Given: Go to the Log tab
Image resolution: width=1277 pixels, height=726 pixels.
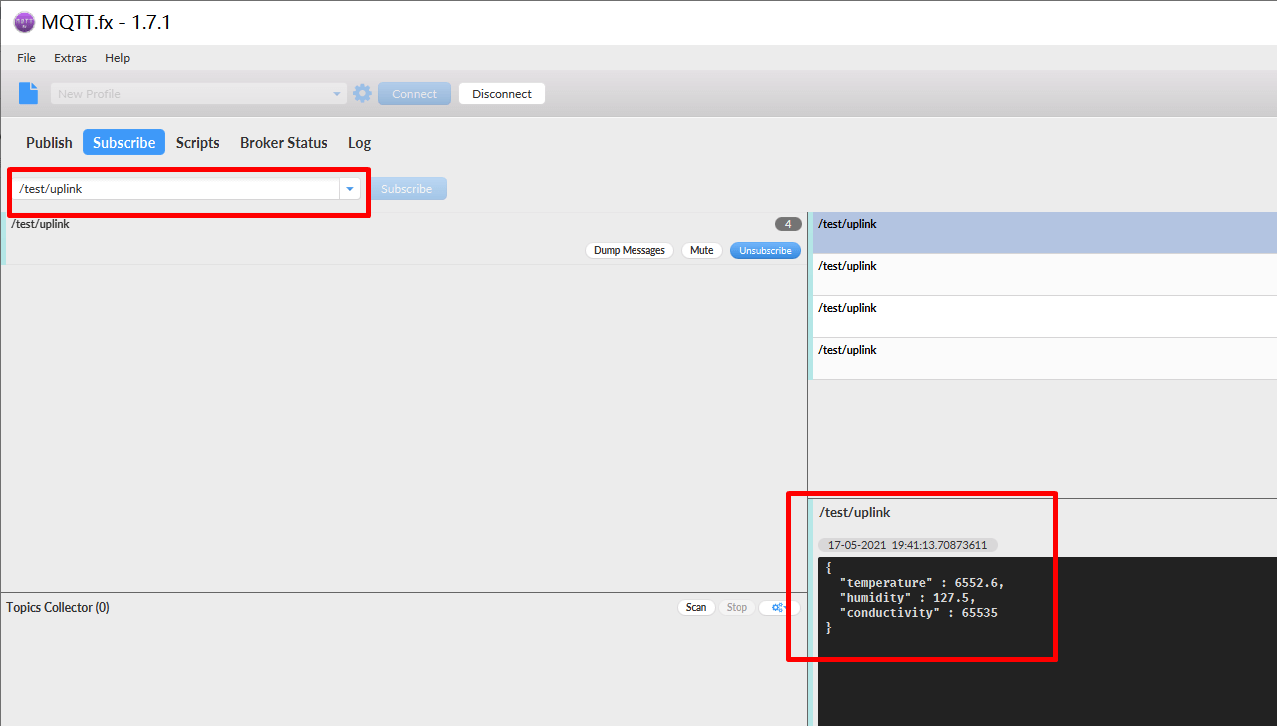Looking at the screenshot, I should pos(359,143).
